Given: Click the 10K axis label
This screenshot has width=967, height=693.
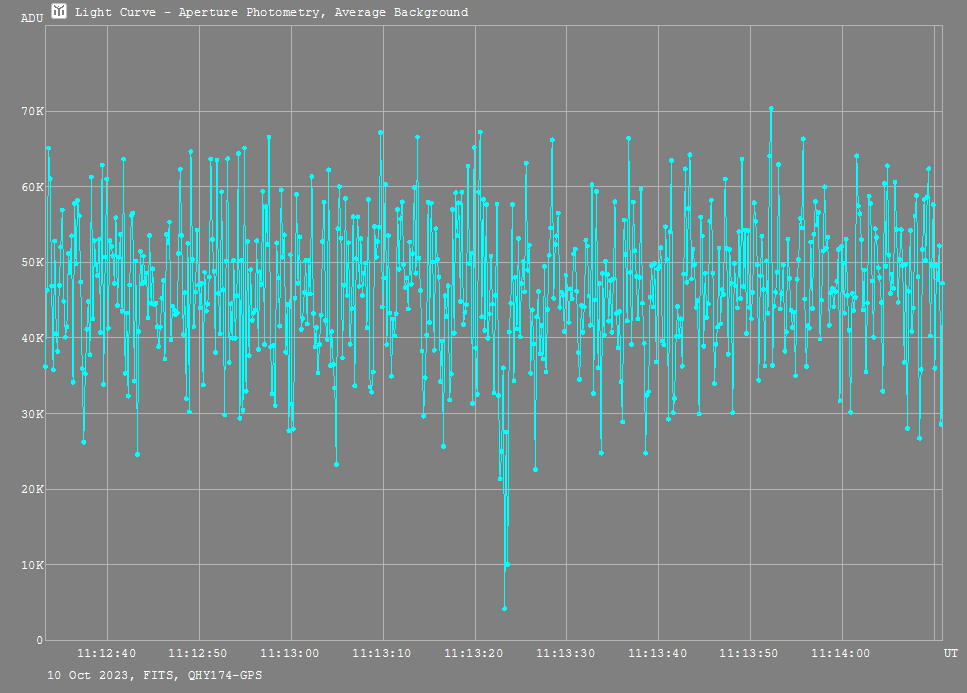Looking at the screenshot, I should click(x=33, y=565).
